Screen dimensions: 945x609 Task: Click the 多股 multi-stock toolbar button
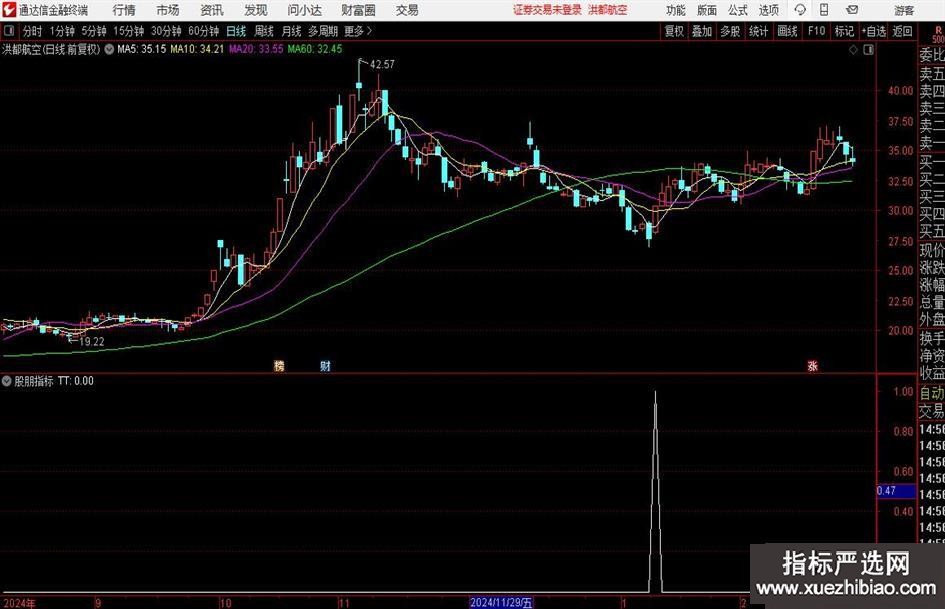(x=730, y=31)
